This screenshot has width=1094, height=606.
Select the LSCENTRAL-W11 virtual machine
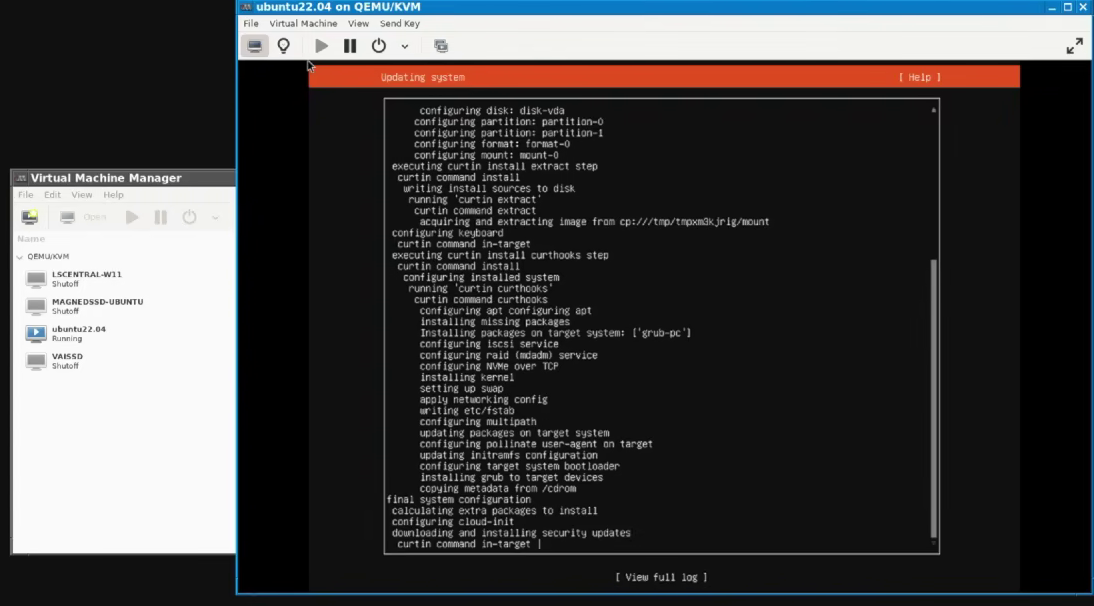(x=123, y=279)
